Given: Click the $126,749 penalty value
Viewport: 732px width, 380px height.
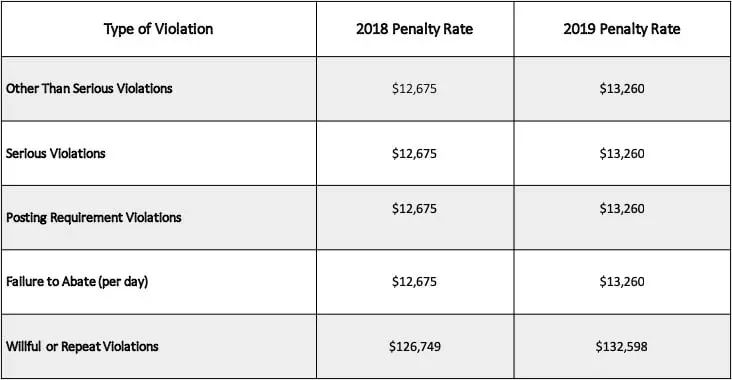Looking at the screenshot, I should tap(415, 347).
